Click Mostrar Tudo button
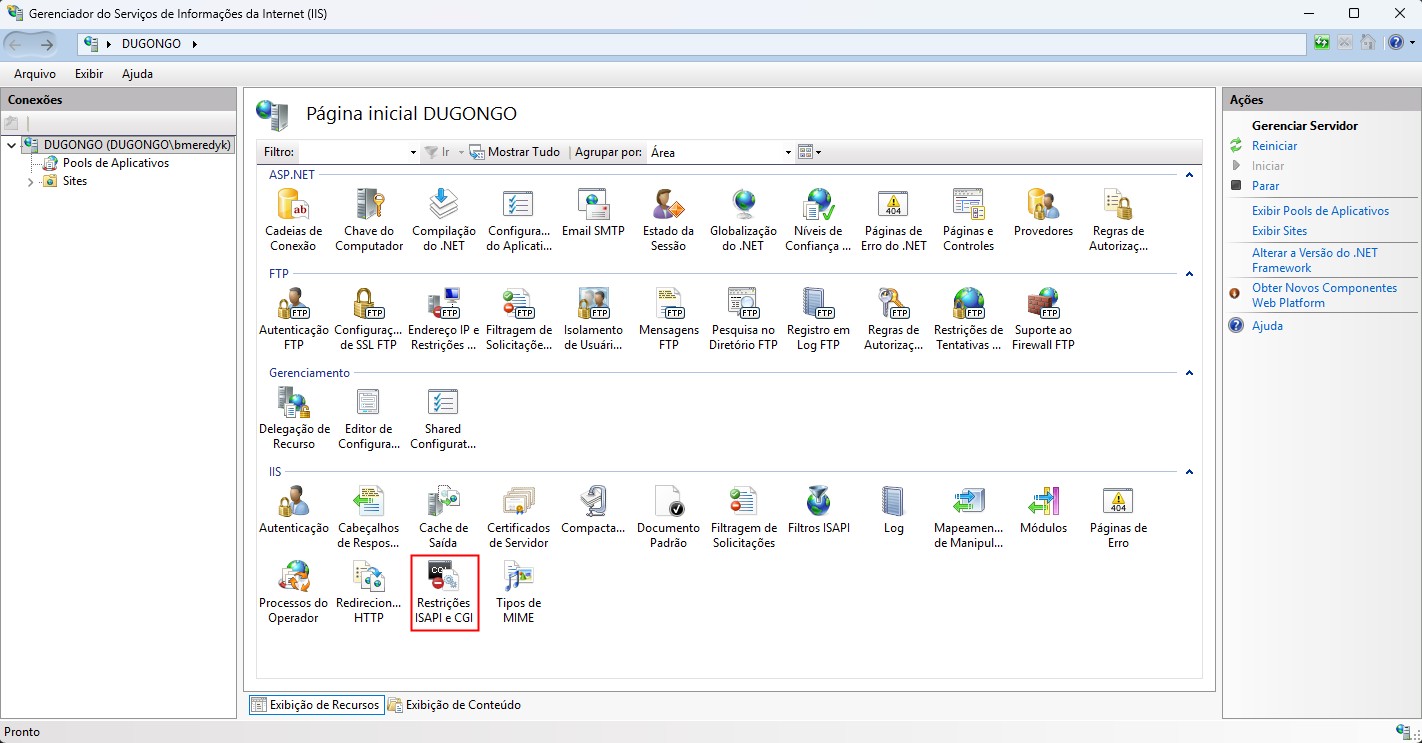This screenshot has width=1422, height=743. 515,152
